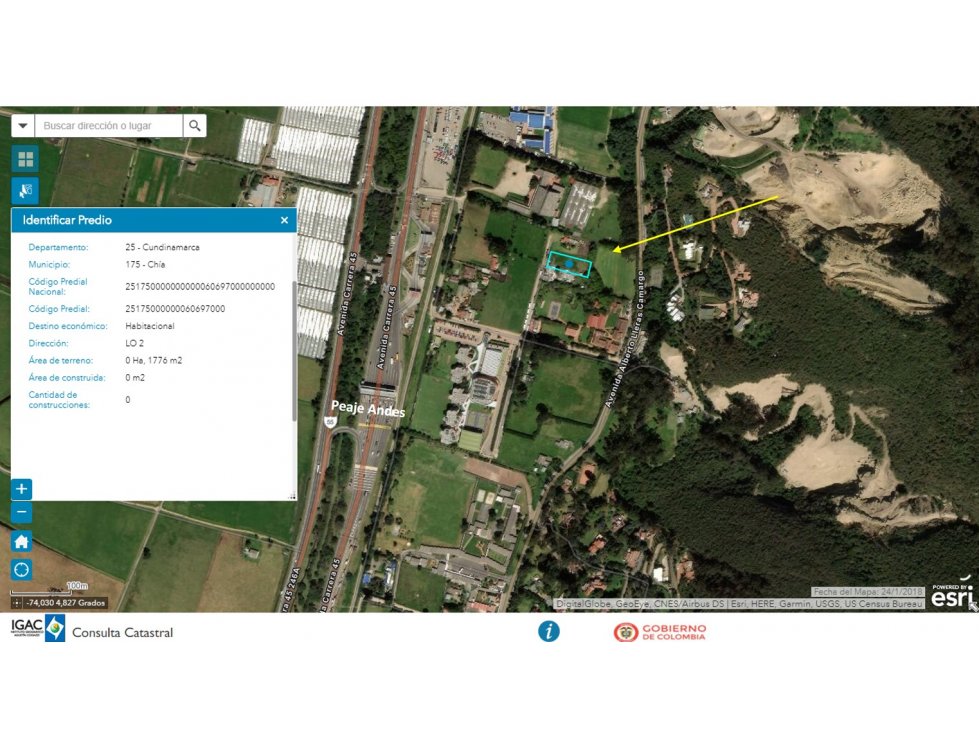
Task: Click the magnifying glass search button
Action: point(195,125)
